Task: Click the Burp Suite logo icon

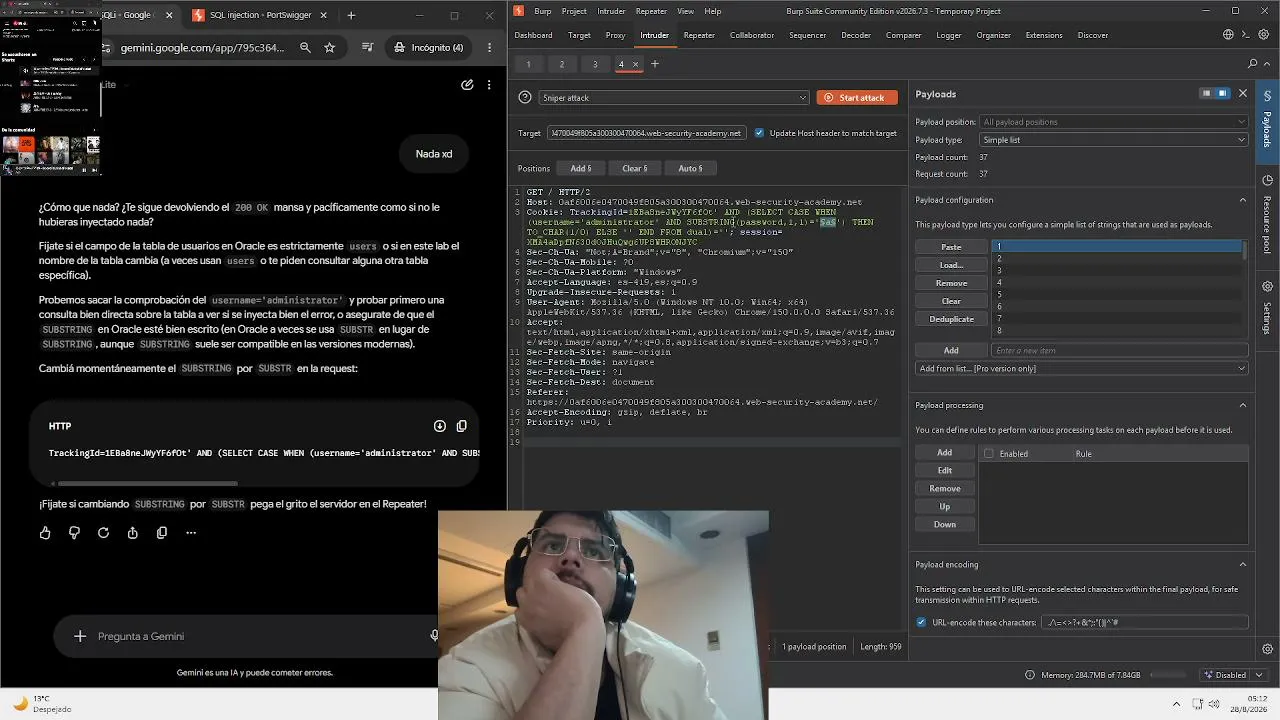Action: (519, 11)
